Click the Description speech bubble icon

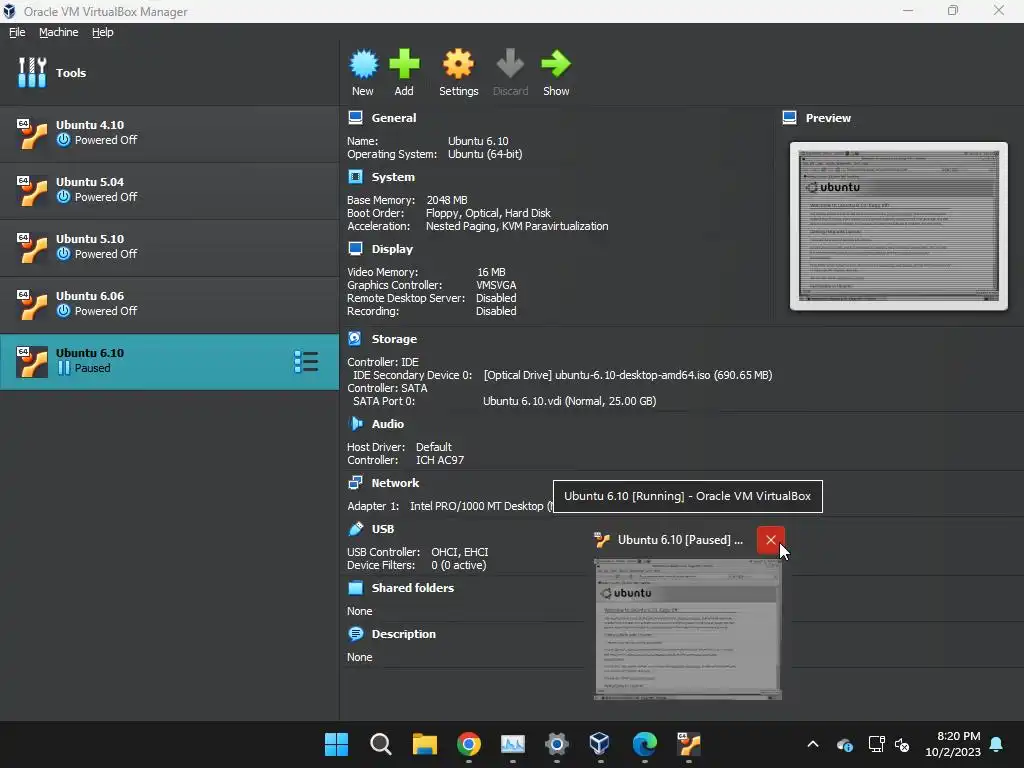355,633
